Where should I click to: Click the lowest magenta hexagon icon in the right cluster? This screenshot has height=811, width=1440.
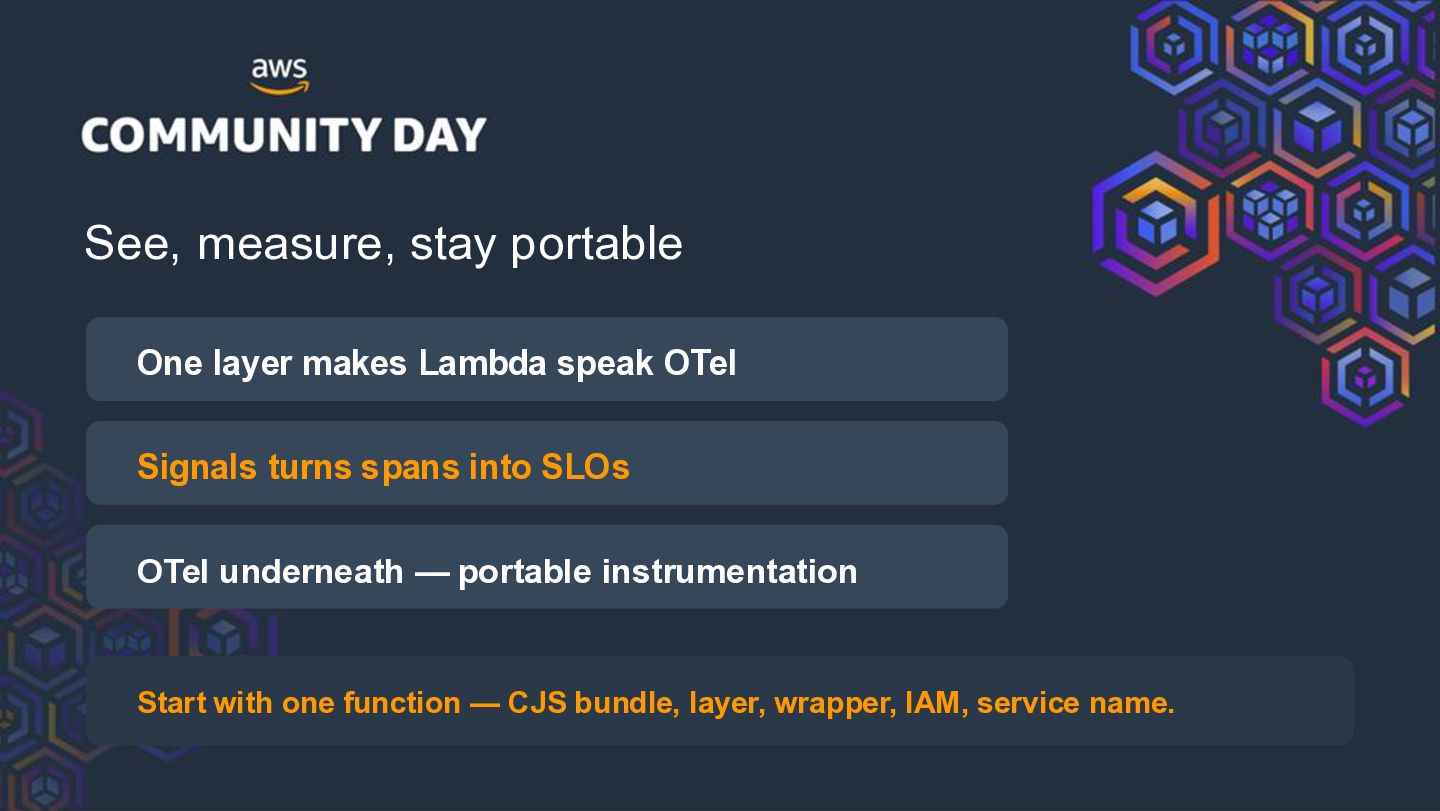click(x=1365, y=377)
